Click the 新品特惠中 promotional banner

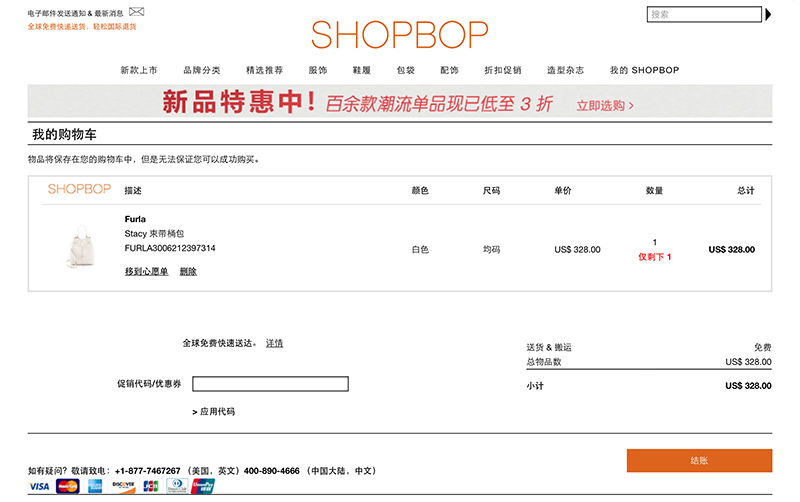click(x=399, y=102)
